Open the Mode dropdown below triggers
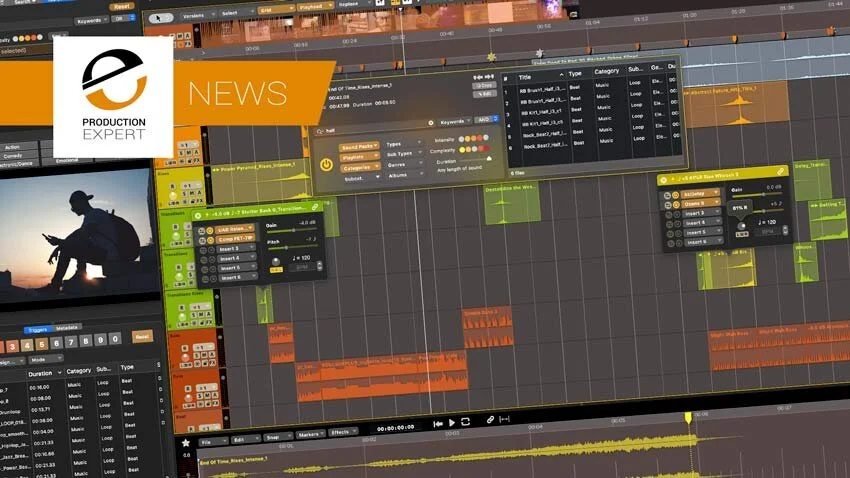Viewport: 850px width, 478px height. coord(46,359)
